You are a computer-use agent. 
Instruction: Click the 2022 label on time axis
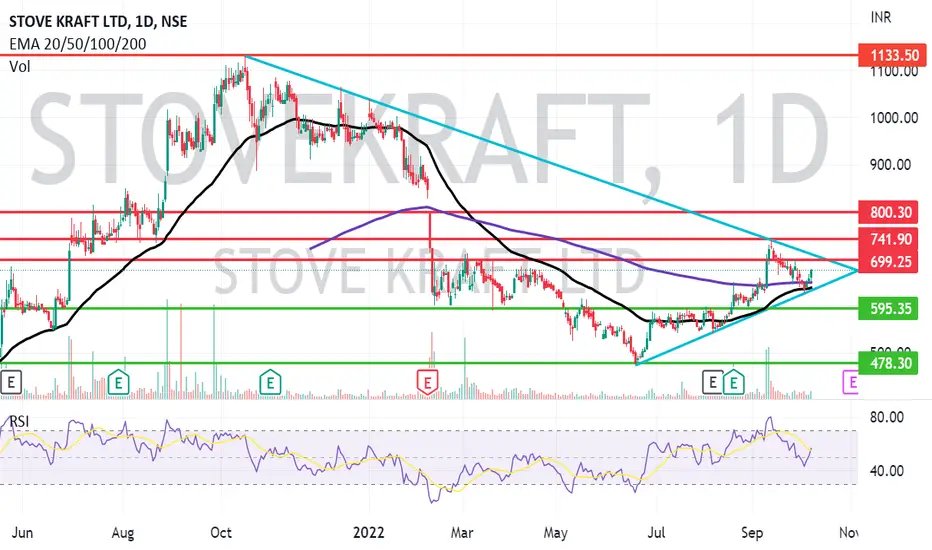pos(369,532)
